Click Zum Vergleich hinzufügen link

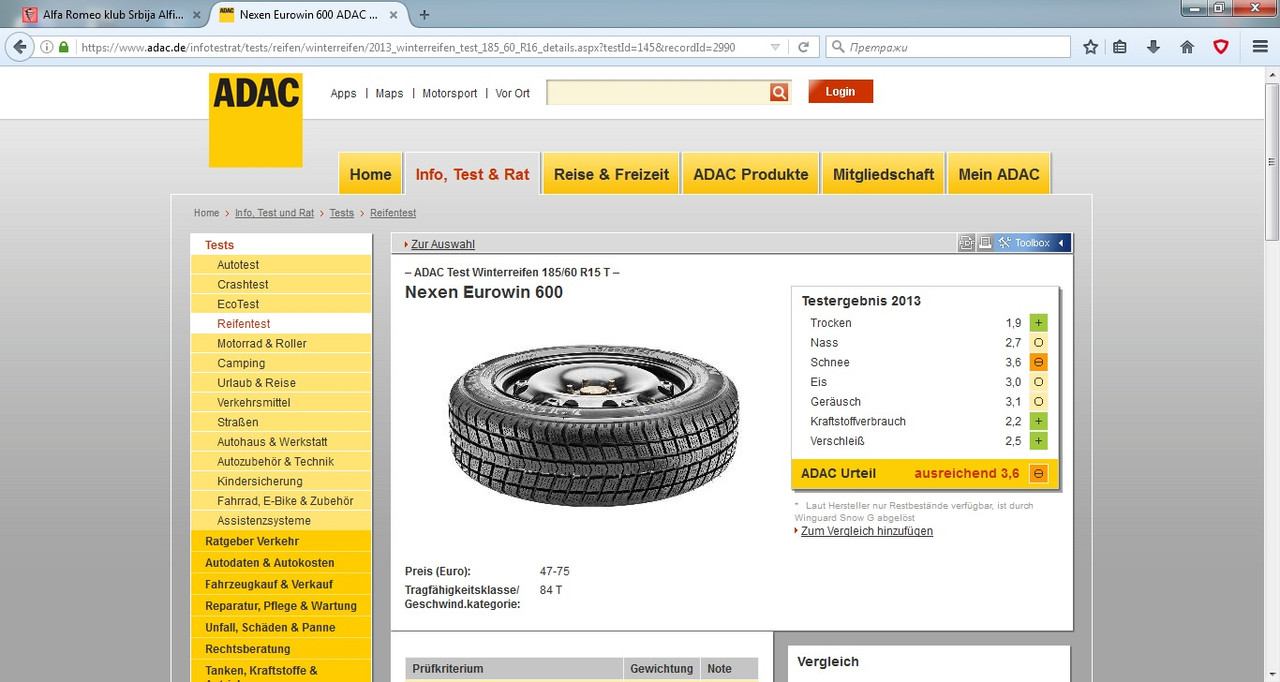coord(866,531)
